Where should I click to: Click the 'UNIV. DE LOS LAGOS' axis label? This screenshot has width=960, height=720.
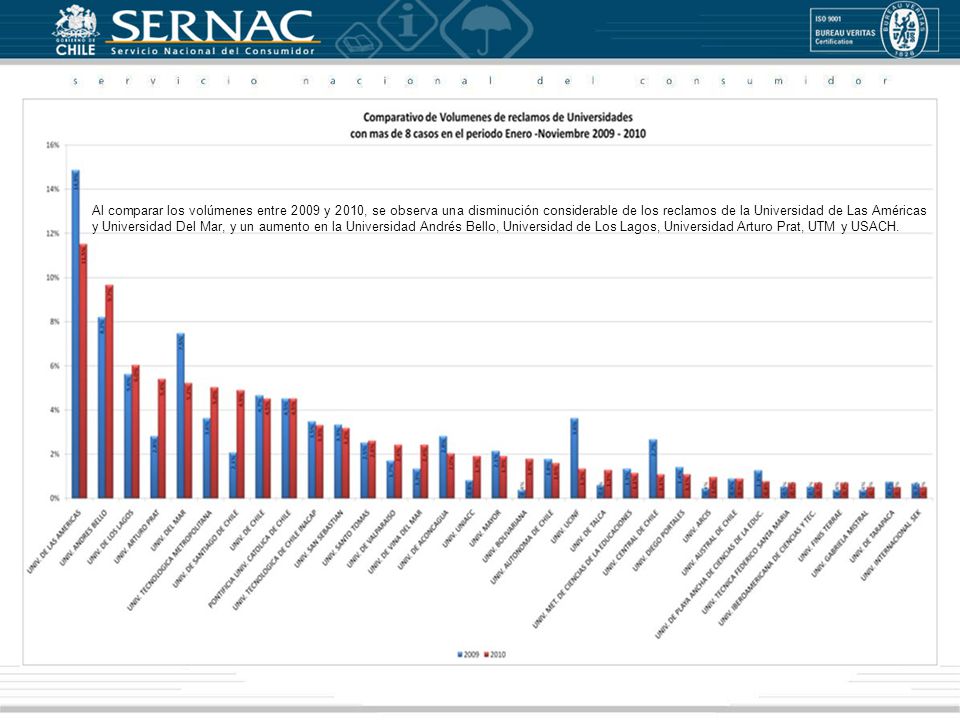[x=110, y=536]
